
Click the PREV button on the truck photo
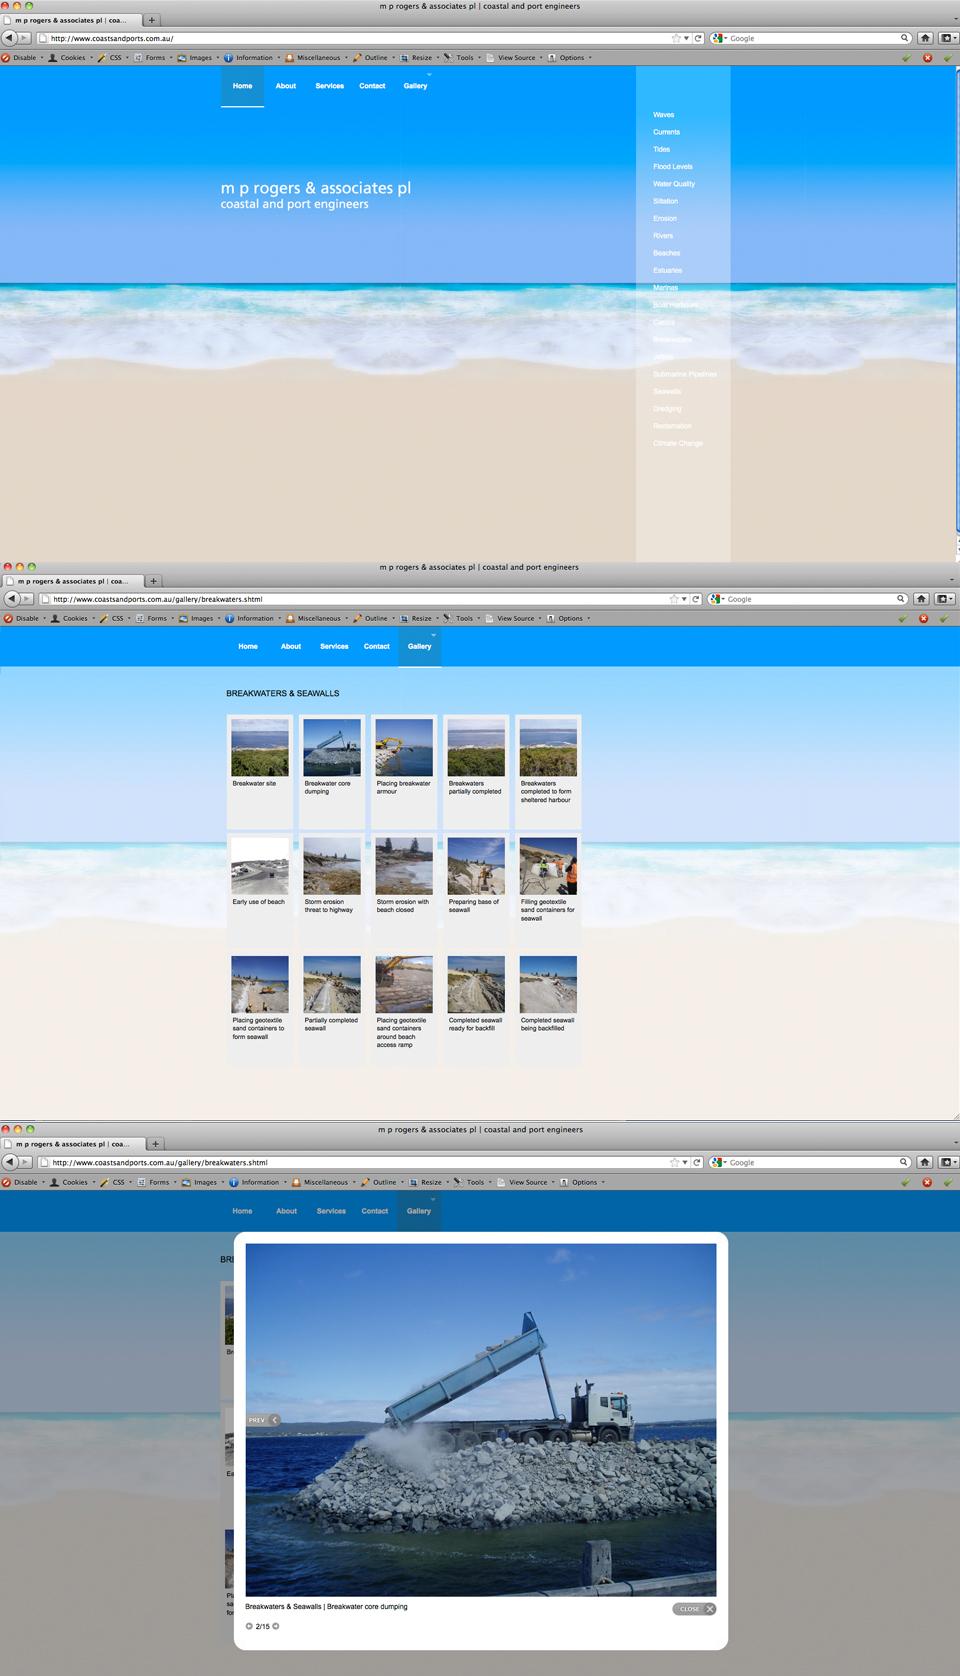(263, 1420)
